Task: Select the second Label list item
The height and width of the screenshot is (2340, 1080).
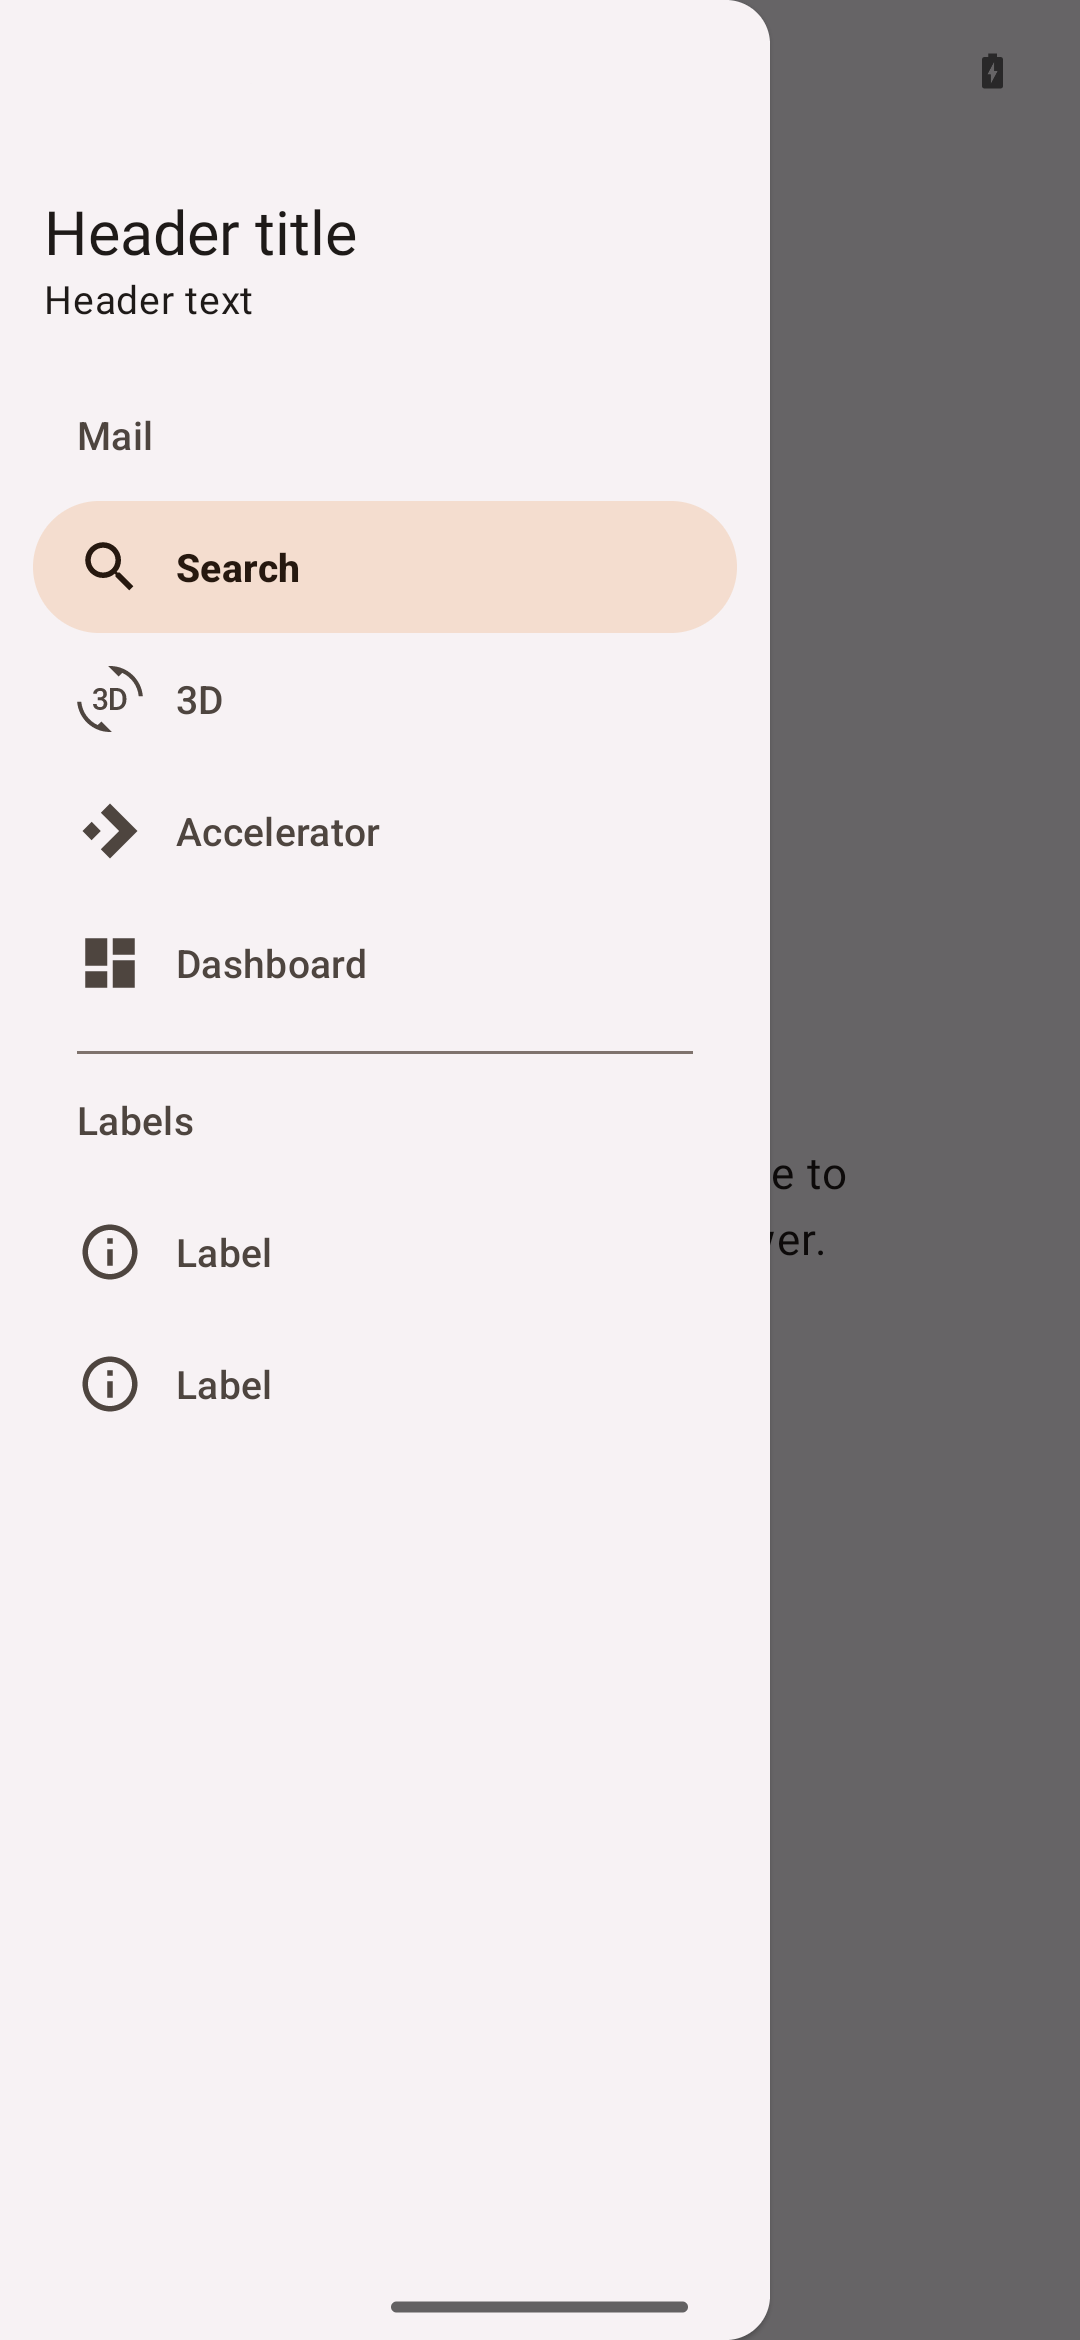Action: (x=385, y=1384)
